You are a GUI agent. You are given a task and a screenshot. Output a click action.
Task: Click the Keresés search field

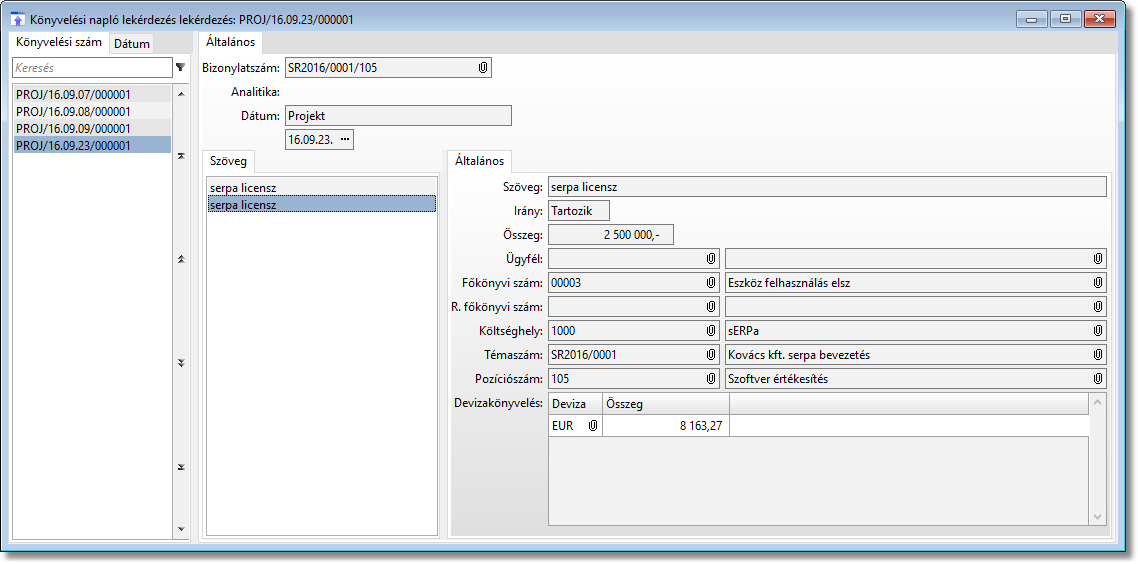pos(90,68)
